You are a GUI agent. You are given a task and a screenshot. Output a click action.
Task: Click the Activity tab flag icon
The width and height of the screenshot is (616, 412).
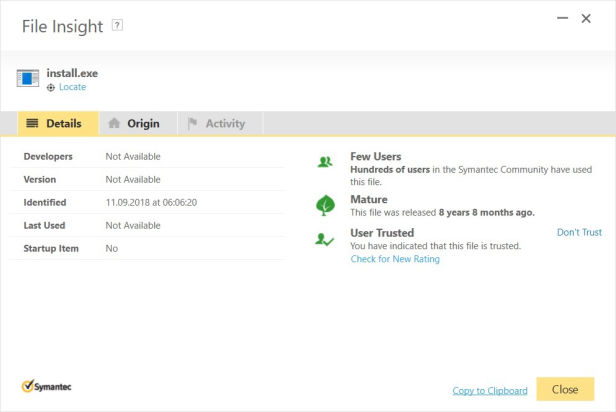coord(192,123)
